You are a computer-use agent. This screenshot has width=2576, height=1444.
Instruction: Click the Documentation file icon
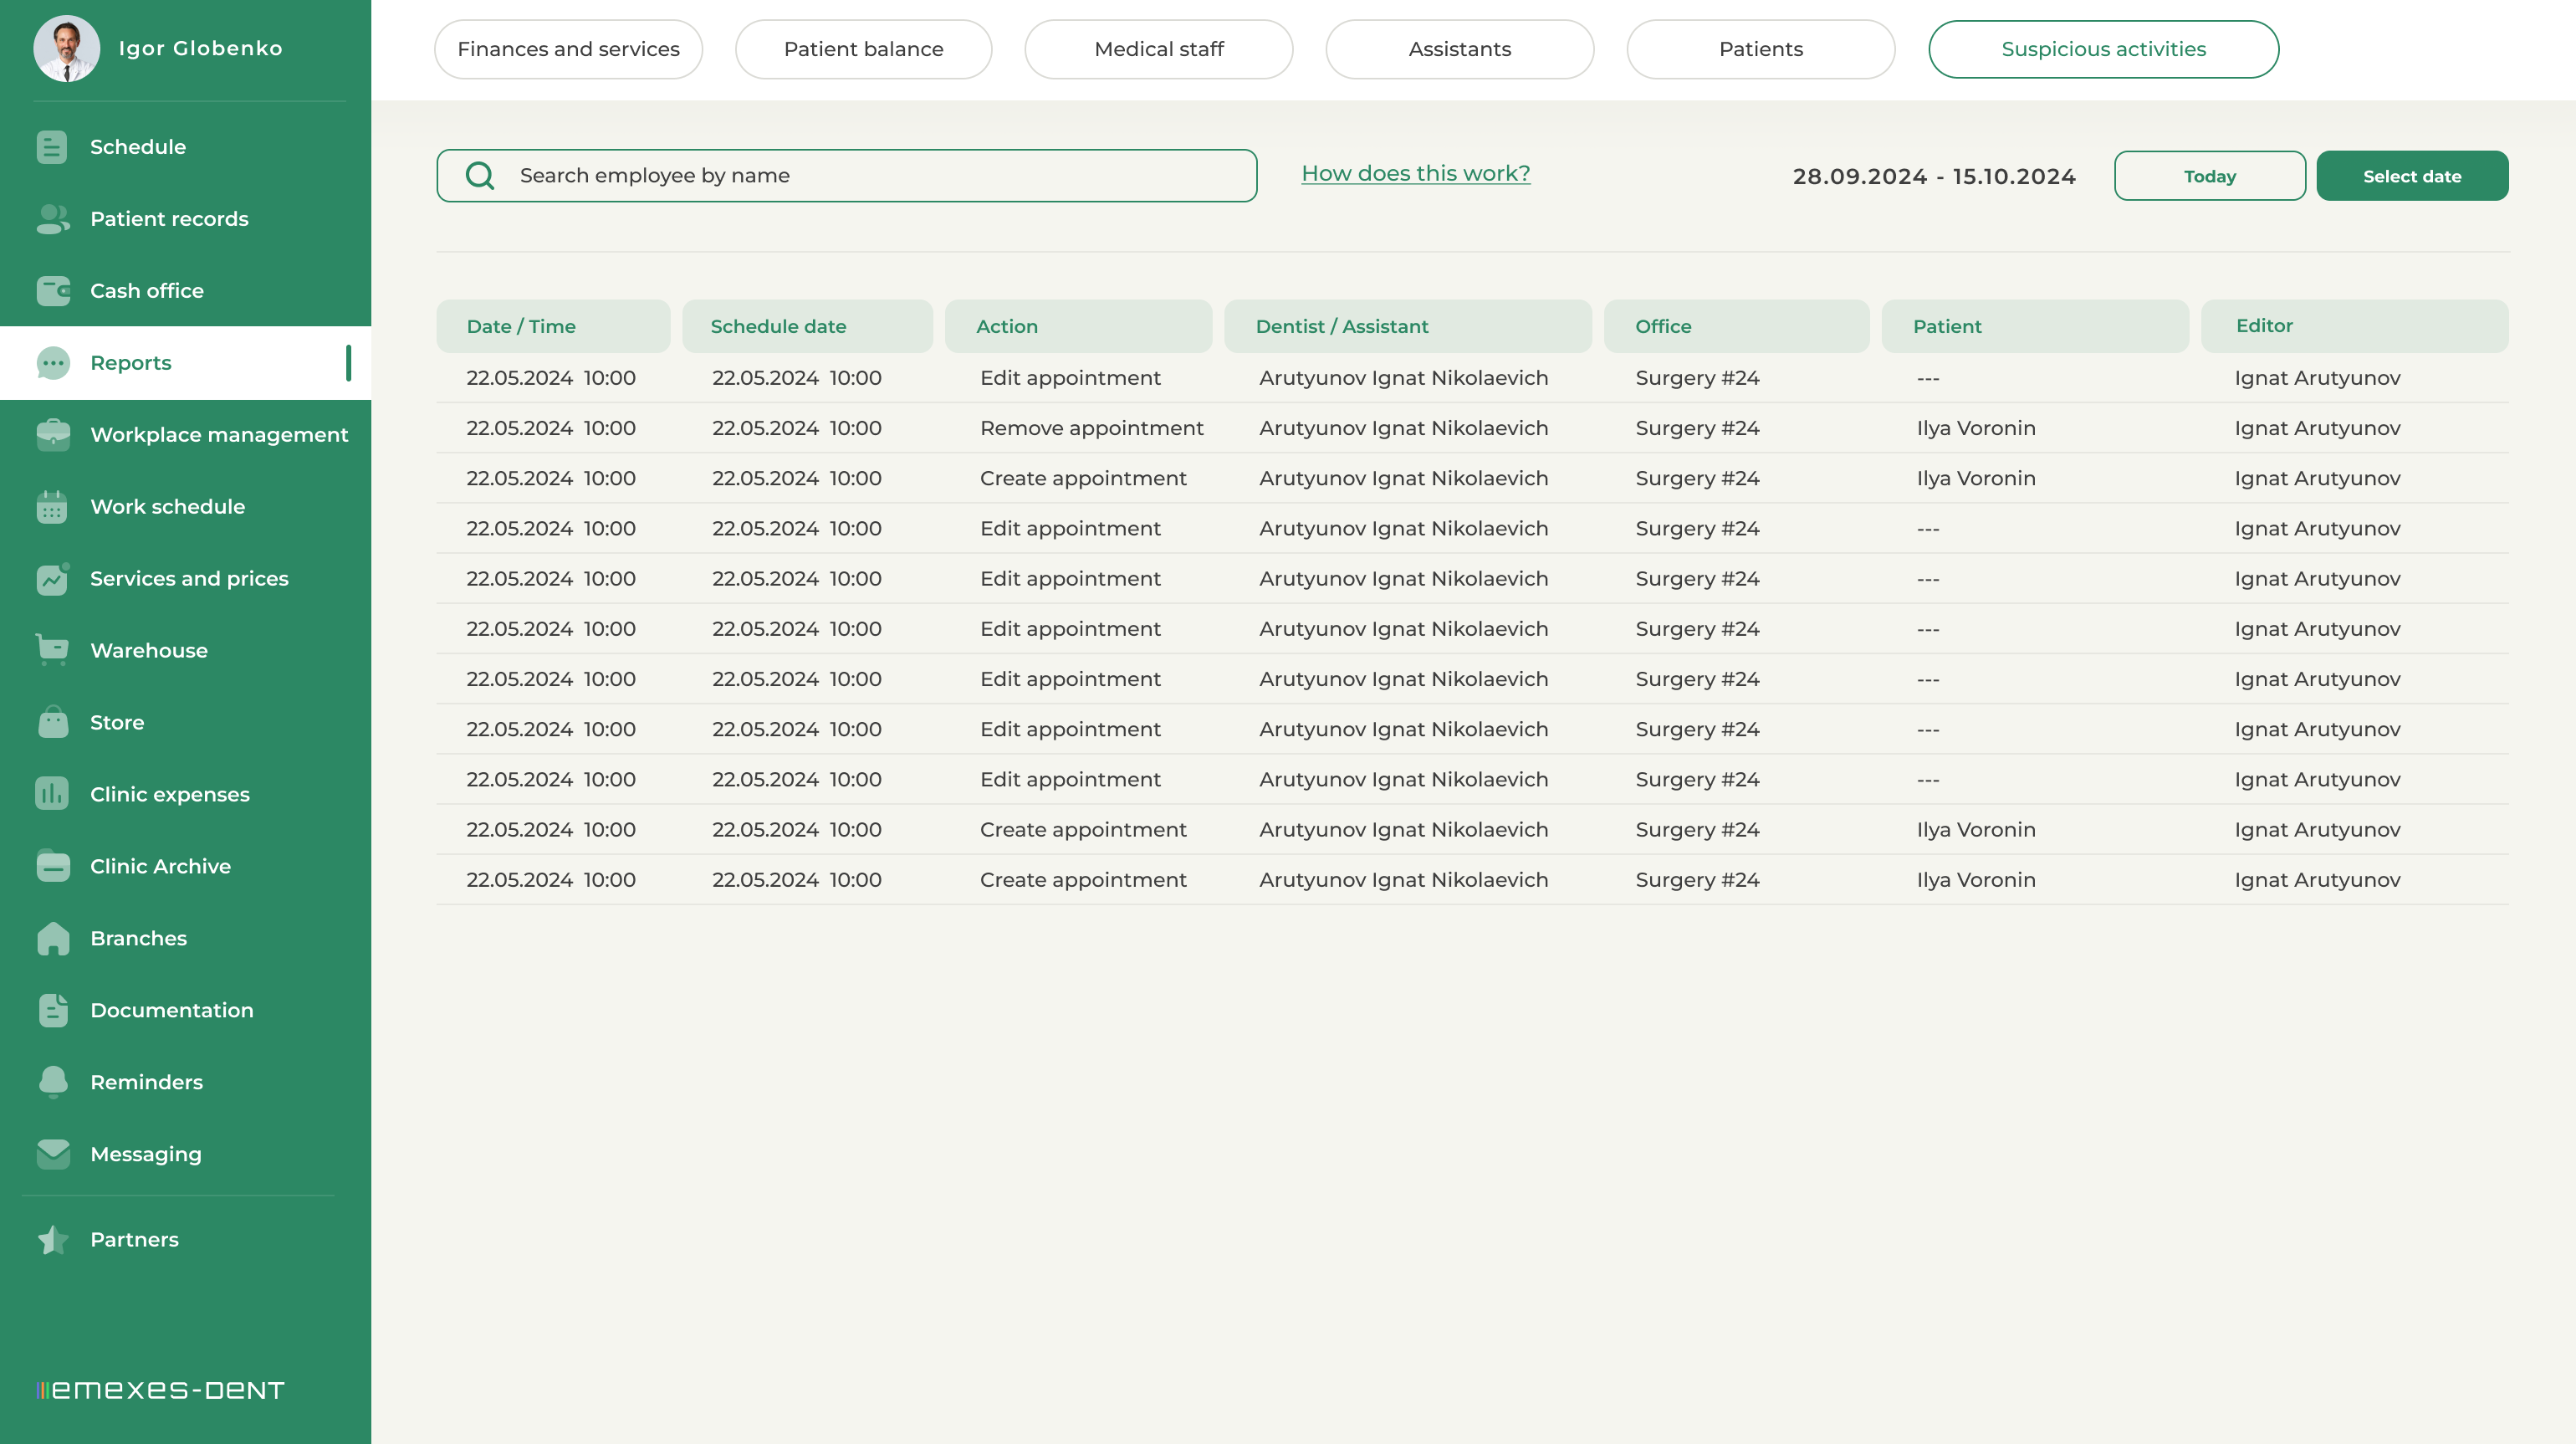pos(52,1010)
